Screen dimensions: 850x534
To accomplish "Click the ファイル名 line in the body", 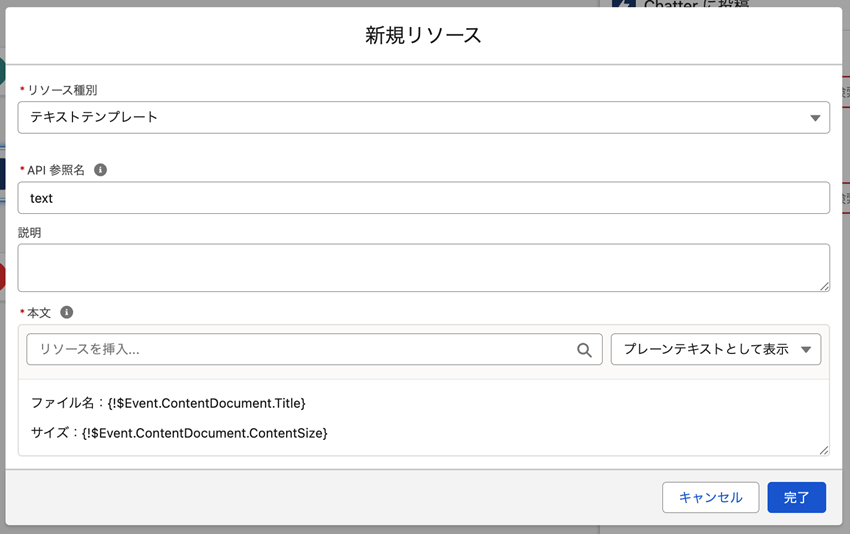I will (x=168, y=403).
